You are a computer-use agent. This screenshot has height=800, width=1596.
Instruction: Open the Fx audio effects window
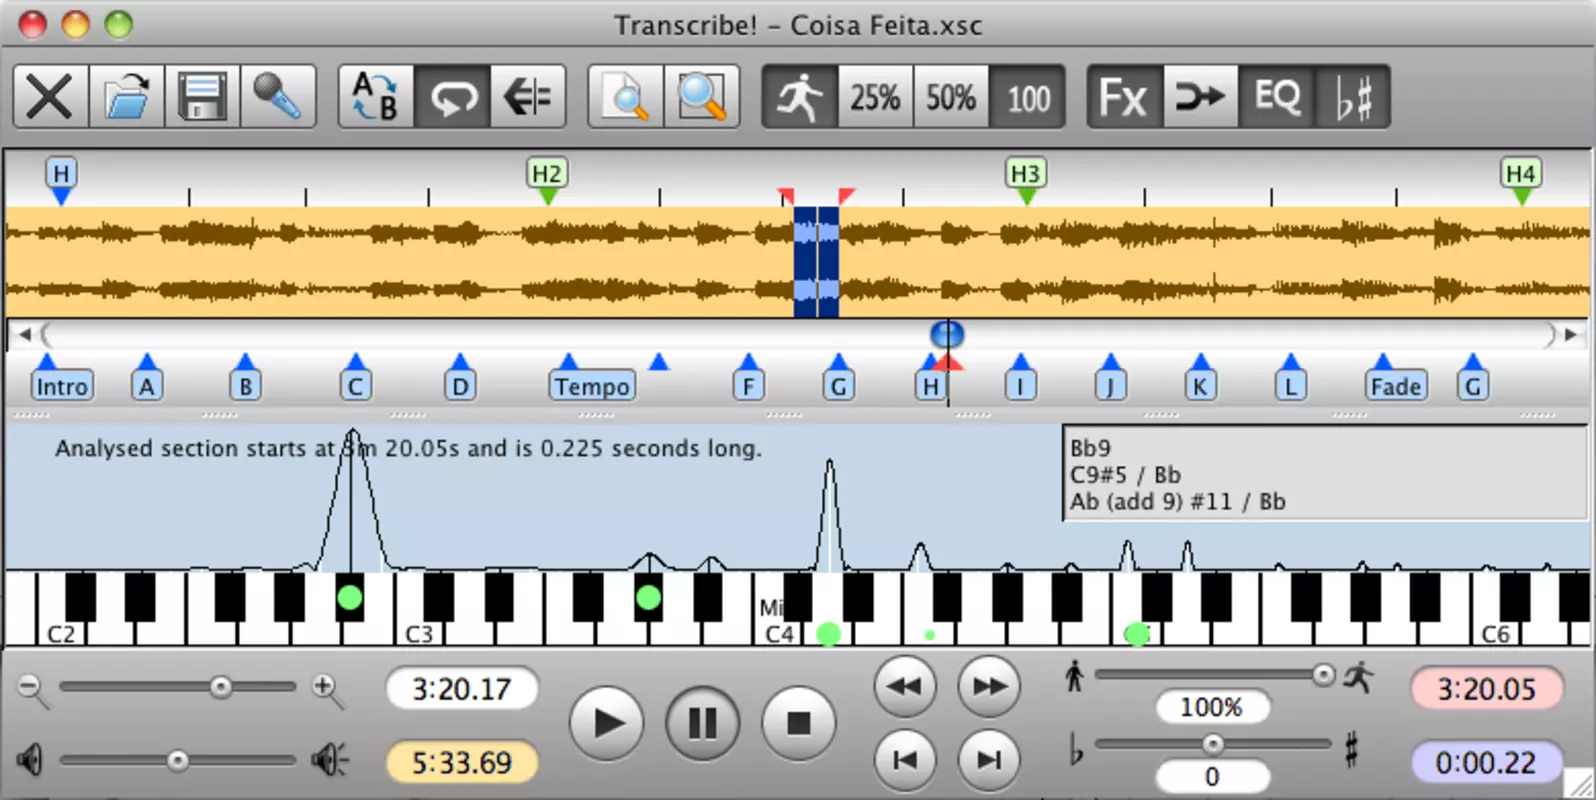(1125, 97)
